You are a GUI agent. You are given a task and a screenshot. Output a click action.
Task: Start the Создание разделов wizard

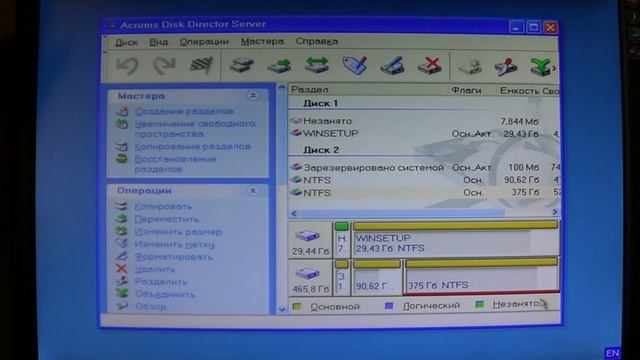click(x=184, y=111)
